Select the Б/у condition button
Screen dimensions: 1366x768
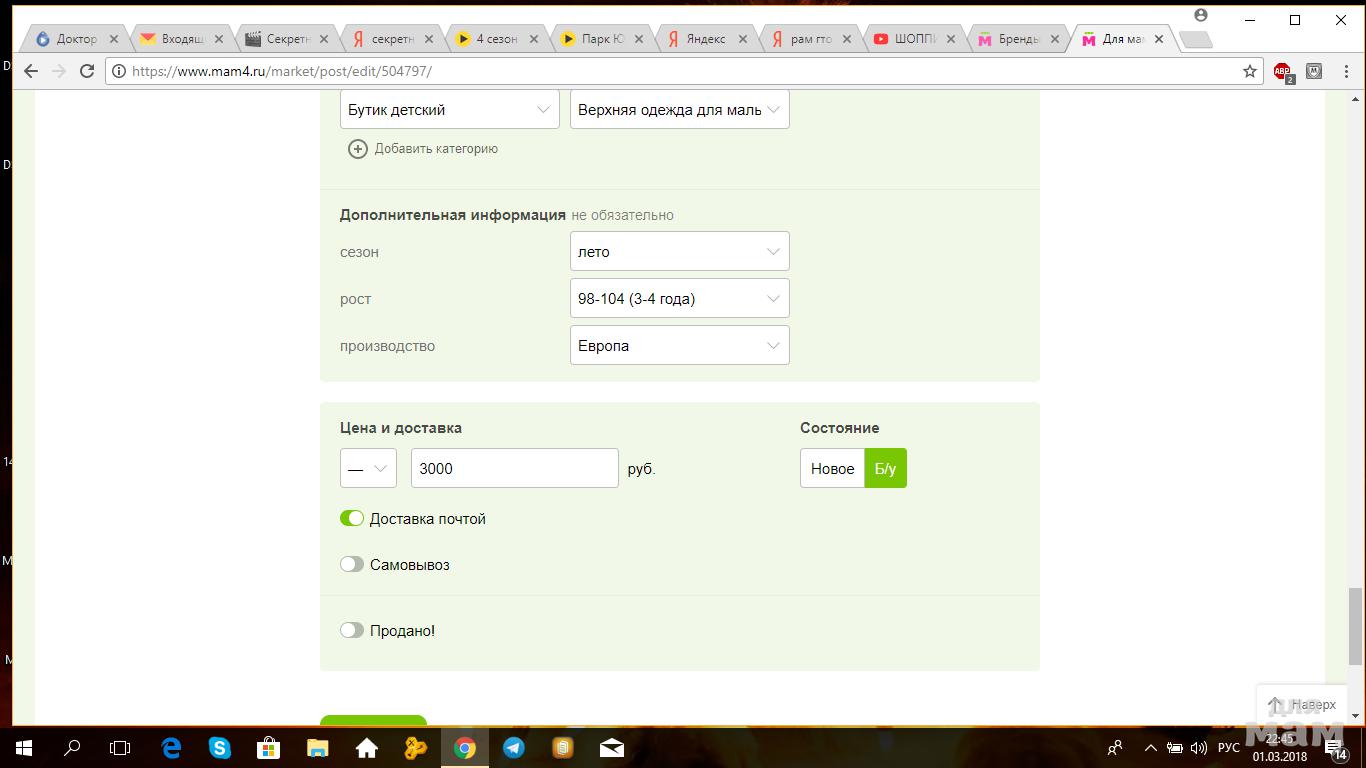click(x=885, y=469)
